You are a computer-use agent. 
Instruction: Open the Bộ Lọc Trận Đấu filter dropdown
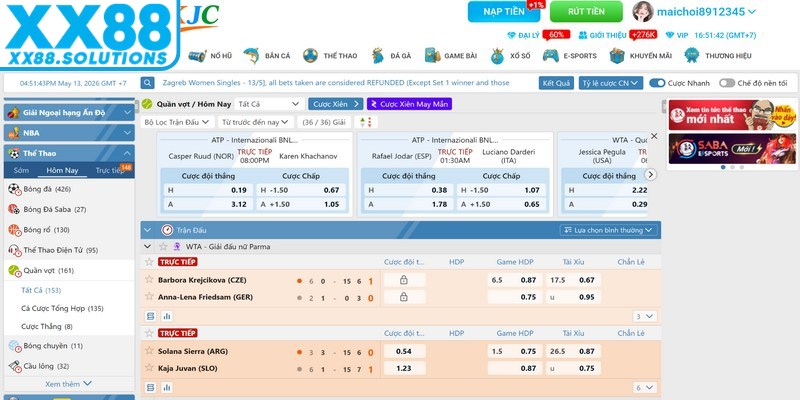tap(177, 122)
